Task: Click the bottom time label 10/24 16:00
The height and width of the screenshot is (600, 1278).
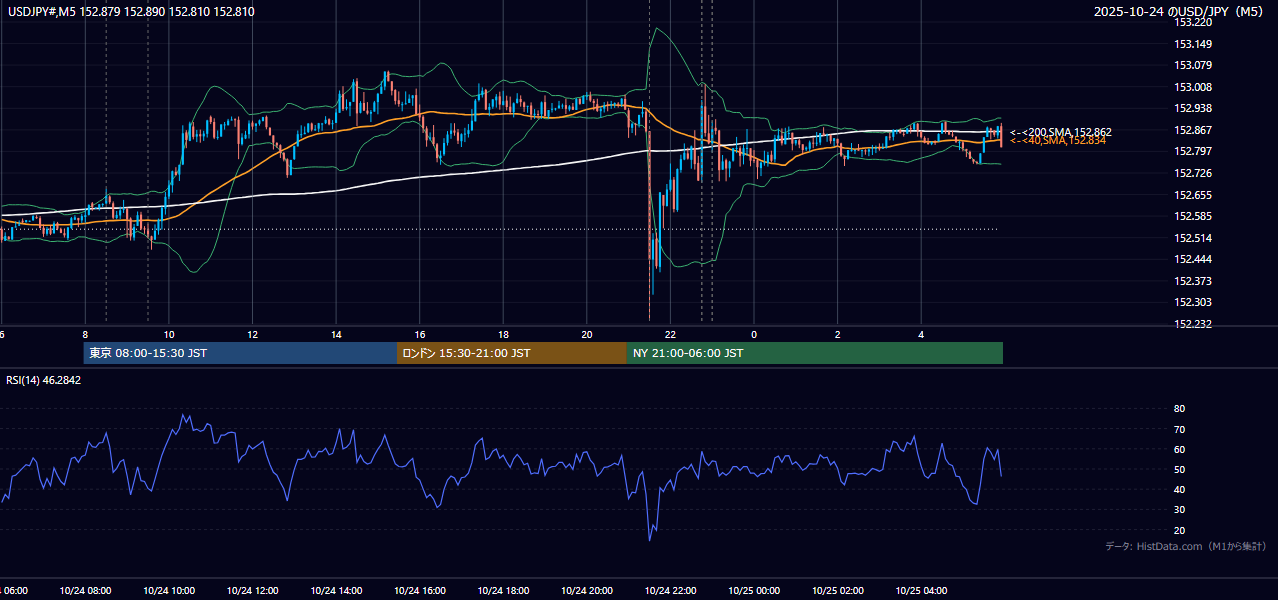Action: (x=420, y=591)
